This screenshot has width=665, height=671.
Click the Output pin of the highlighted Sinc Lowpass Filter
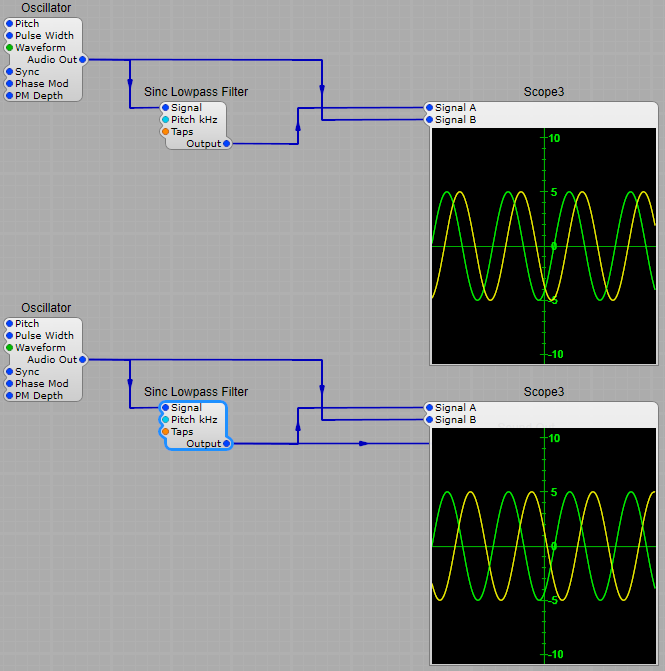[x=227, y=443]
